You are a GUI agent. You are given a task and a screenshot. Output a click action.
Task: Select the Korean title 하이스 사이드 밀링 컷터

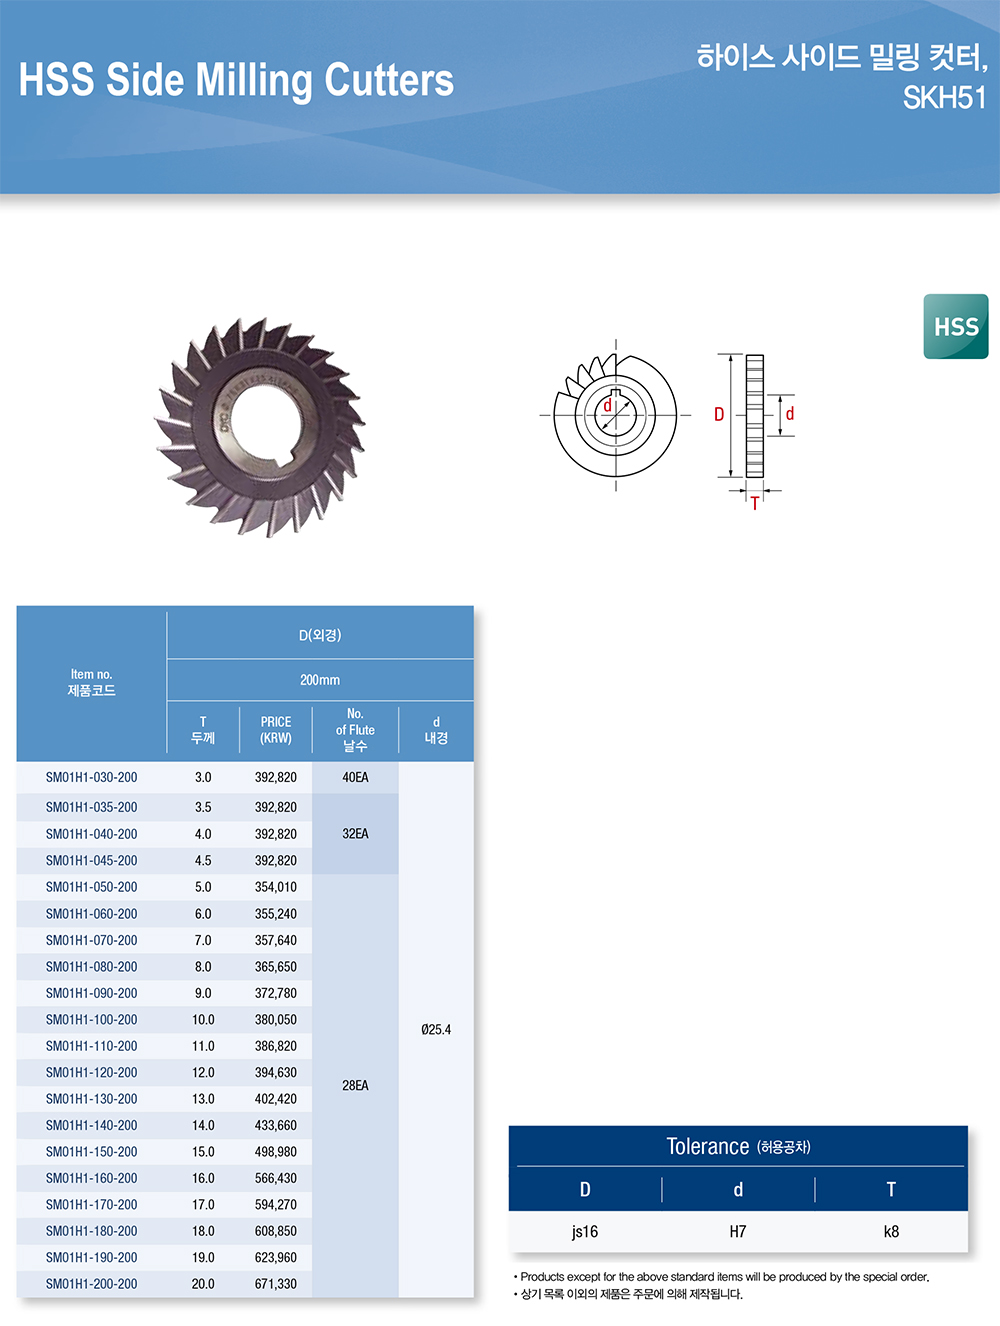(x=842, y=58)
